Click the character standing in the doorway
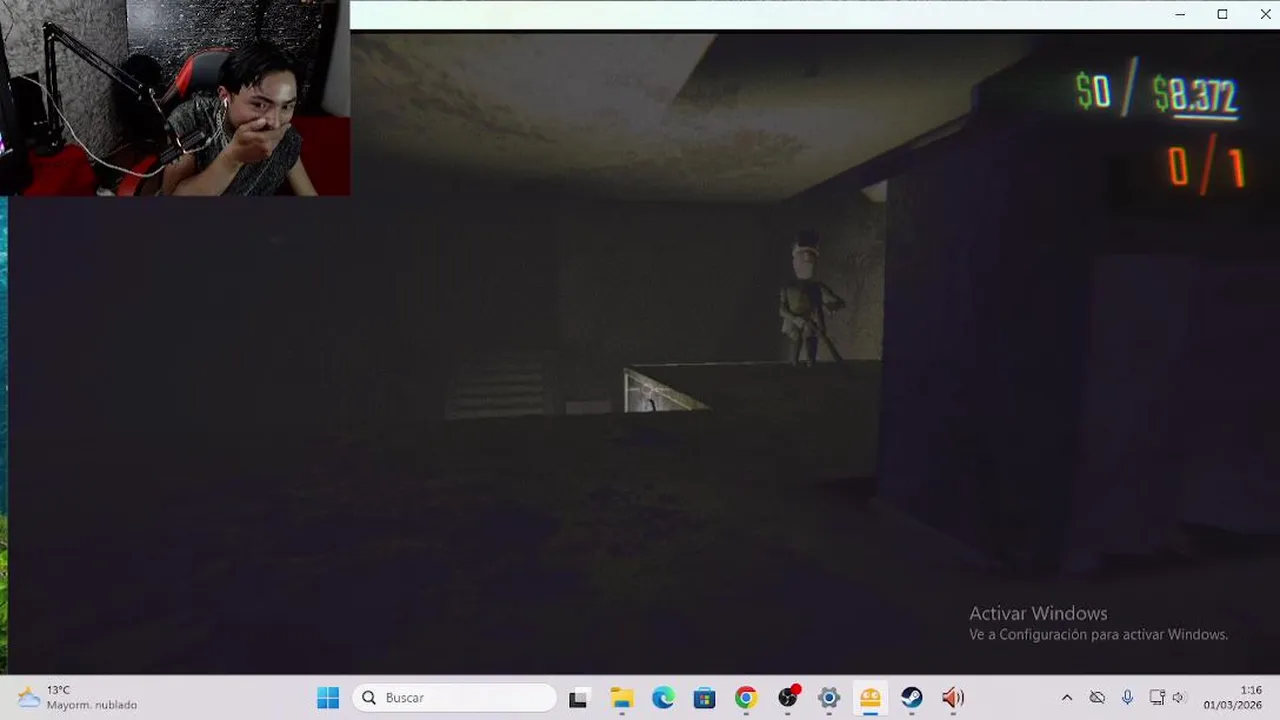 [812, 300]
